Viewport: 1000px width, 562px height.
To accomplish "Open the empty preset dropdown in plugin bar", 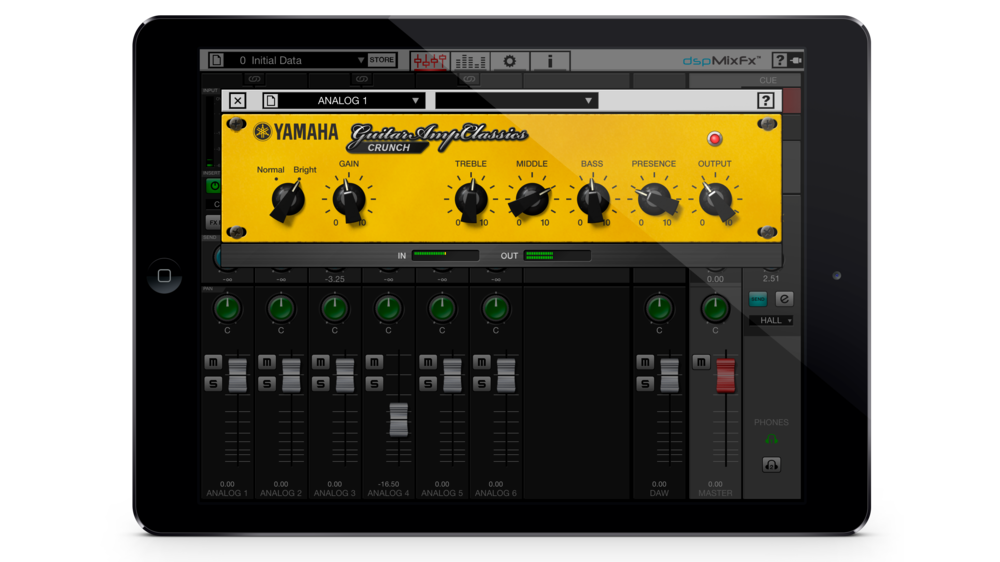I will 516,100.
